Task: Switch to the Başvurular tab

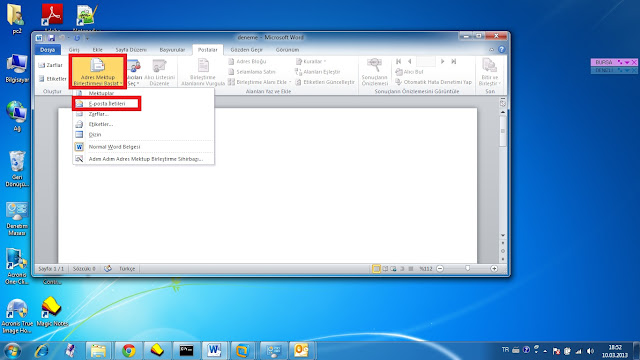Action: tap(172, 50)
